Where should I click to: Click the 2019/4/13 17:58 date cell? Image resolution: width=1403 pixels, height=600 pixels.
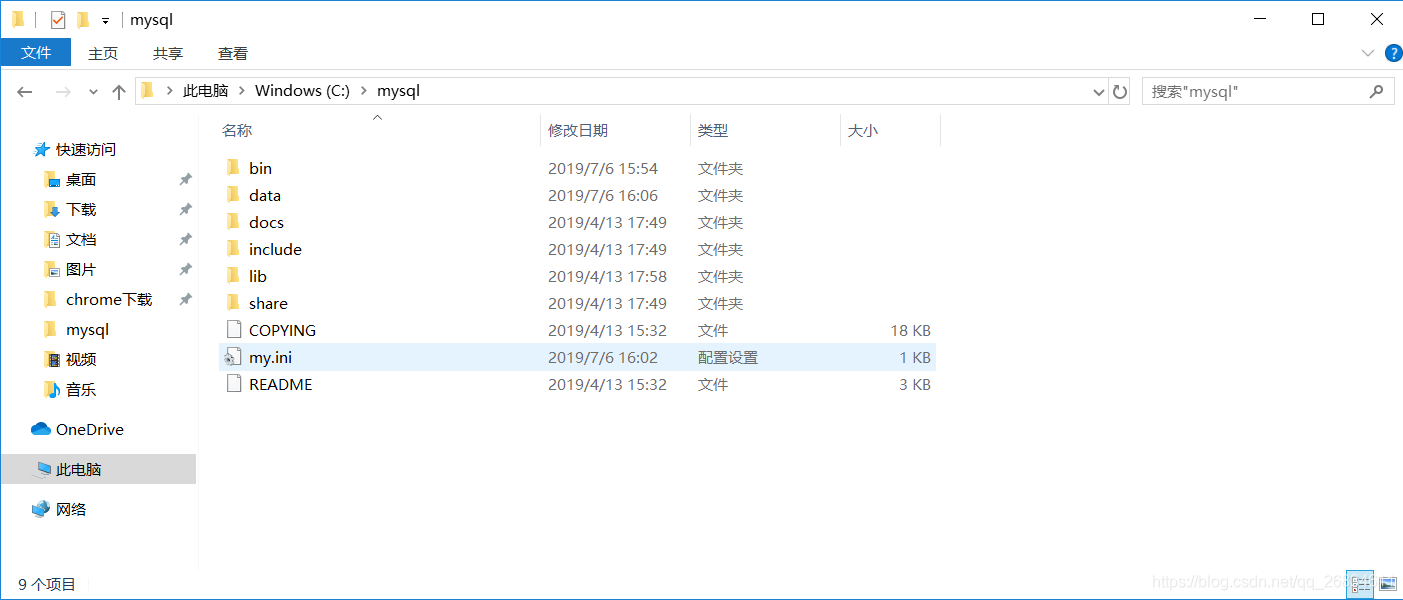(x=607, y=276)
